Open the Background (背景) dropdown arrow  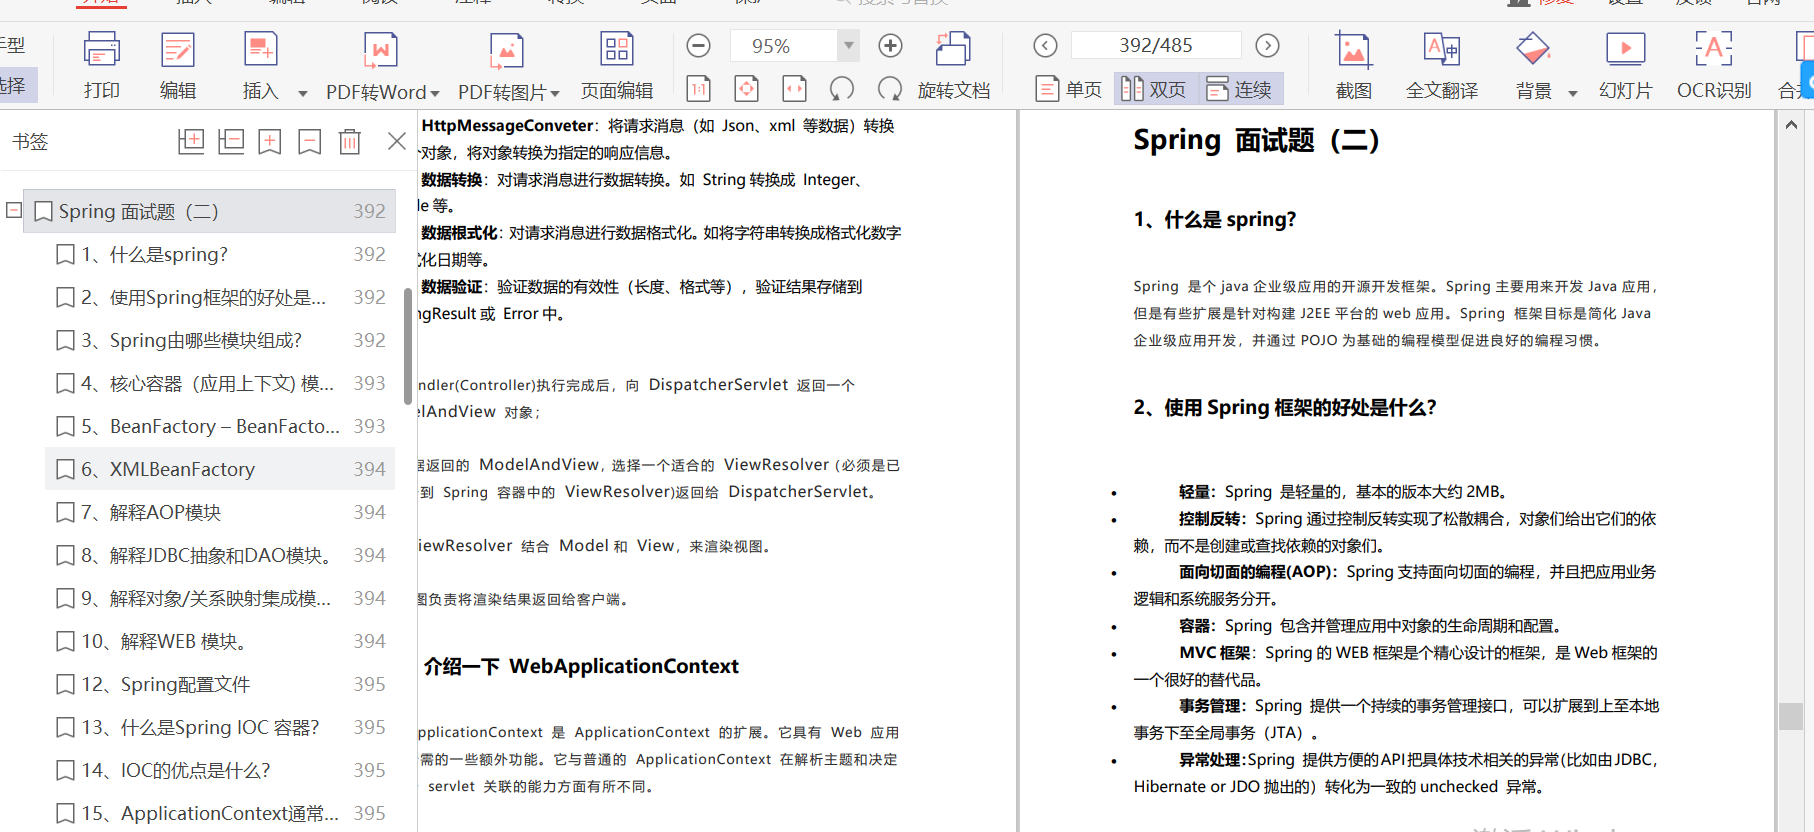(1572, 93)
